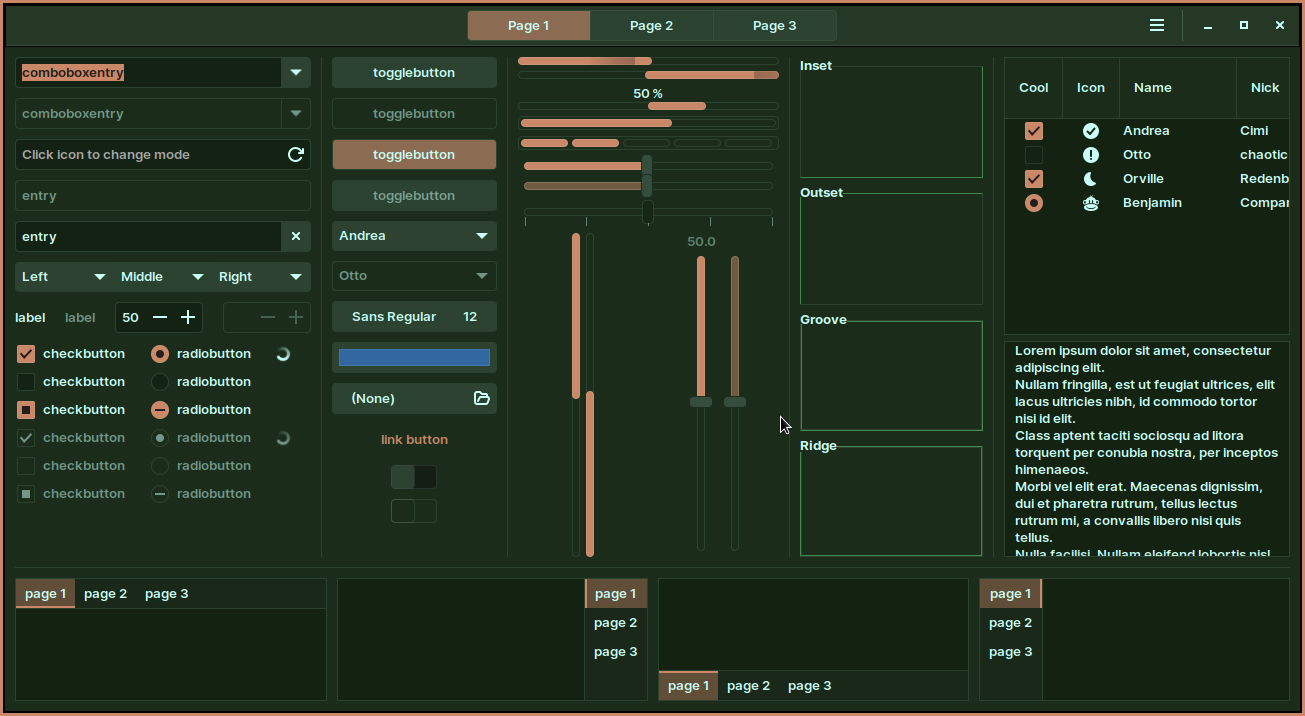Click the Click icon to change mode field
1305x716 pixels.
163,154
